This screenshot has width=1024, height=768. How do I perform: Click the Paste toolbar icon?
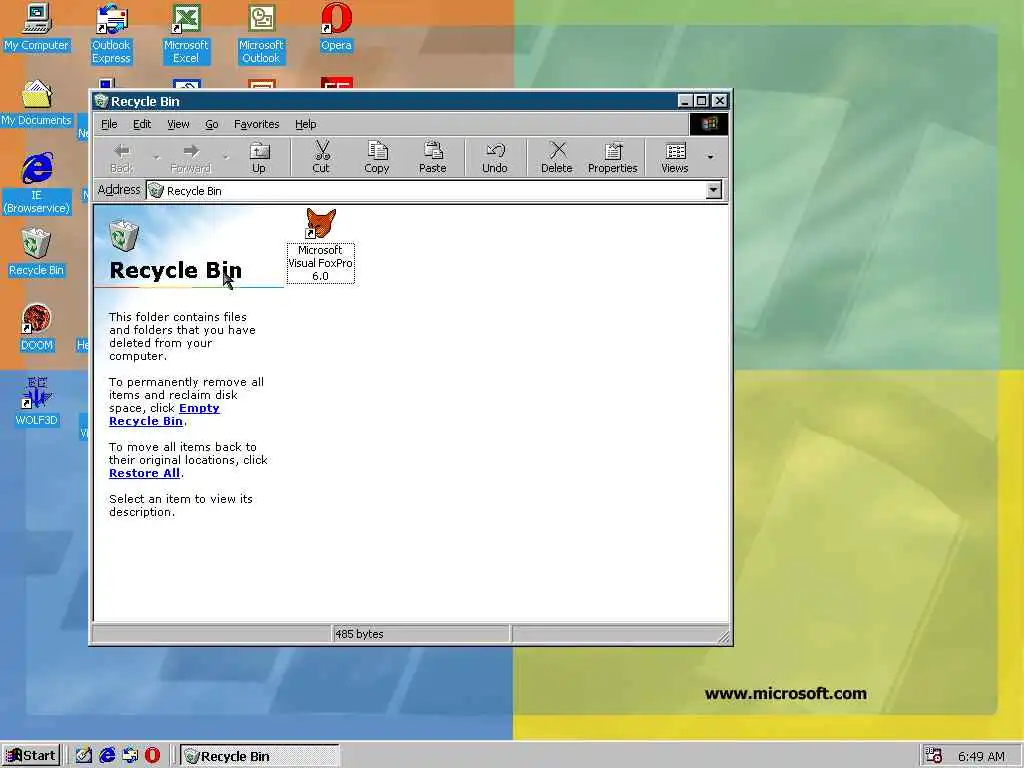(x=432, y=157)
